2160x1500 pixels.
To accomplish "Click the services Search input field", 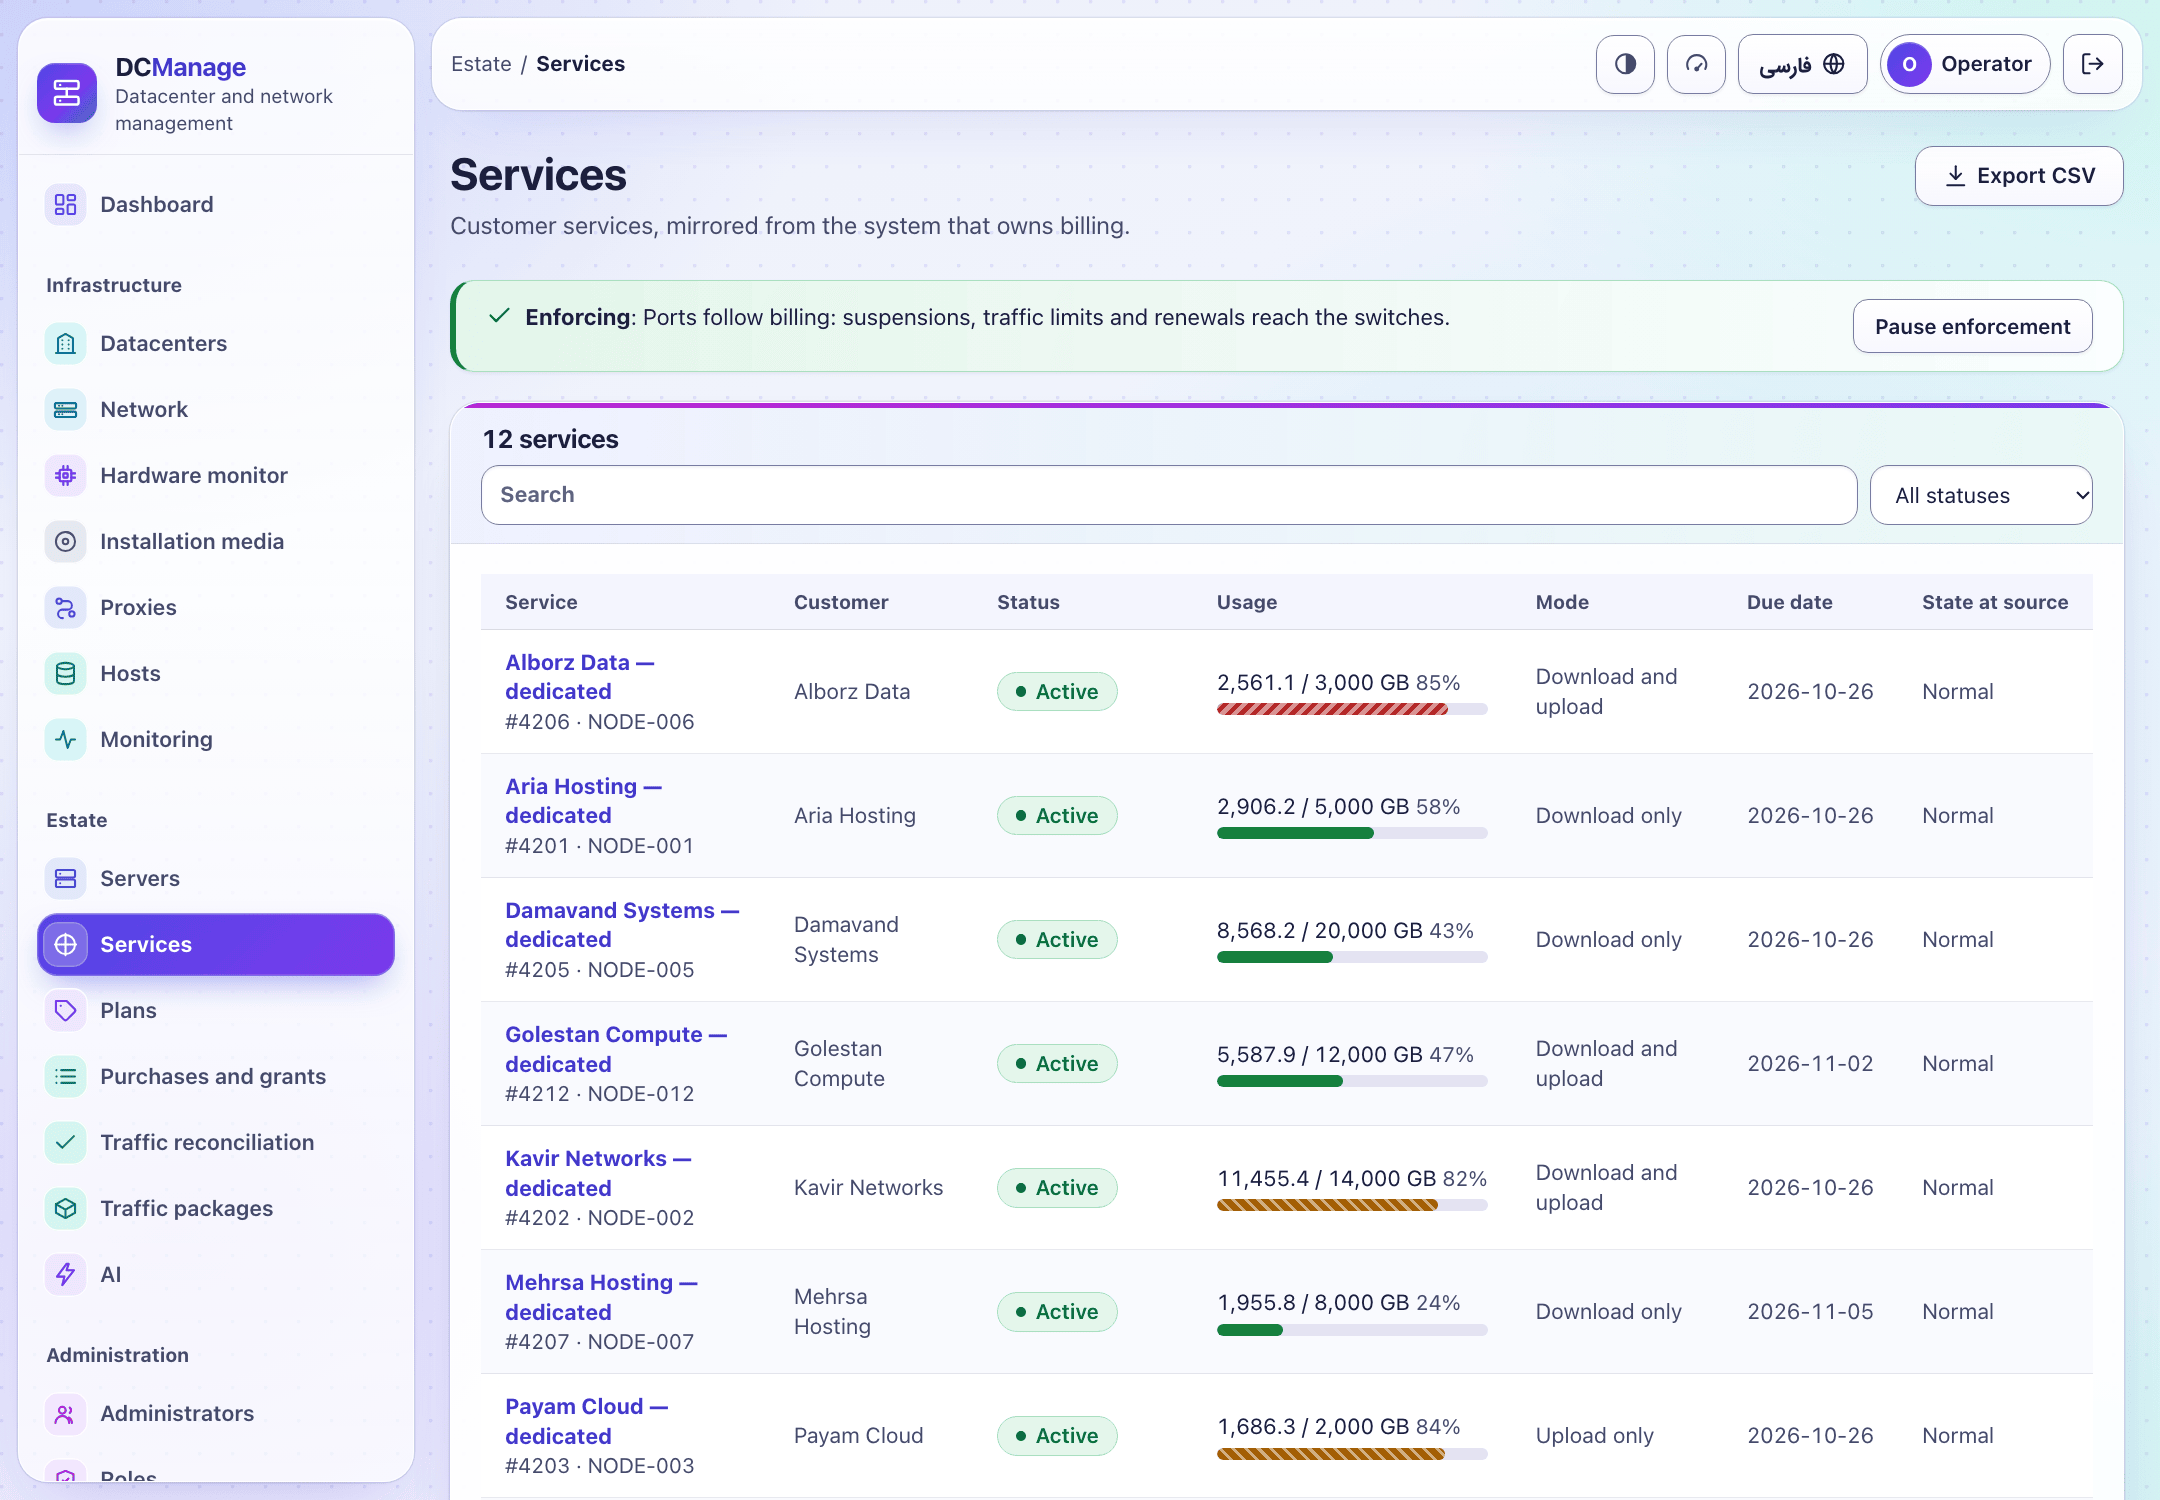I will click(x=1169, y=495).
